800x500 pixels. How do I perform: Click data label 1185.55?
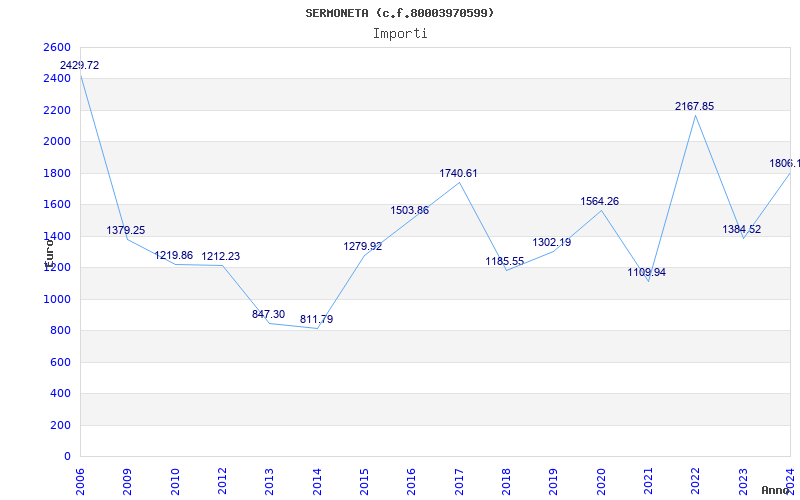click(x=505, y=261)
